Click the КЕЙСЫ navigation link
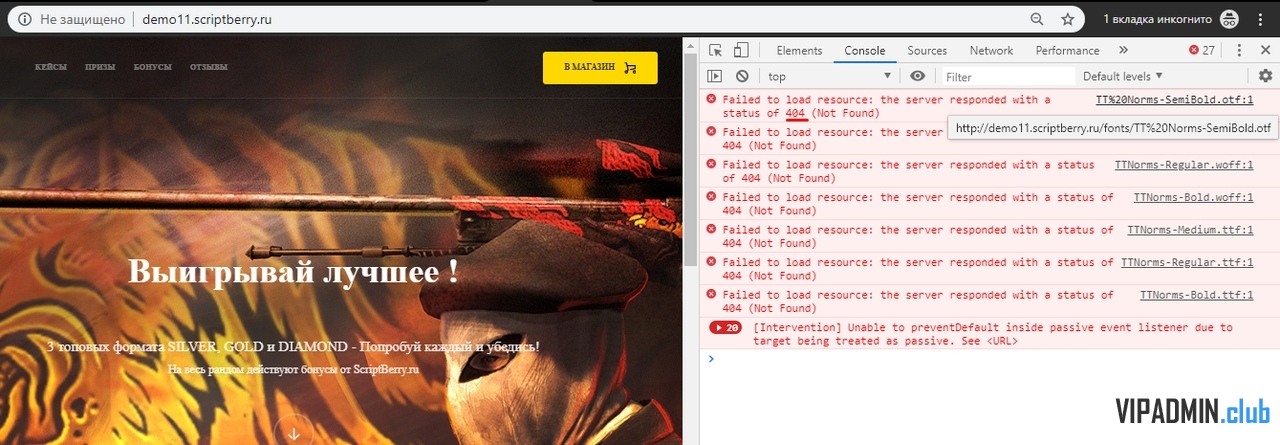This screenshot has width=1280, height=445. click(x=51, y=67)
